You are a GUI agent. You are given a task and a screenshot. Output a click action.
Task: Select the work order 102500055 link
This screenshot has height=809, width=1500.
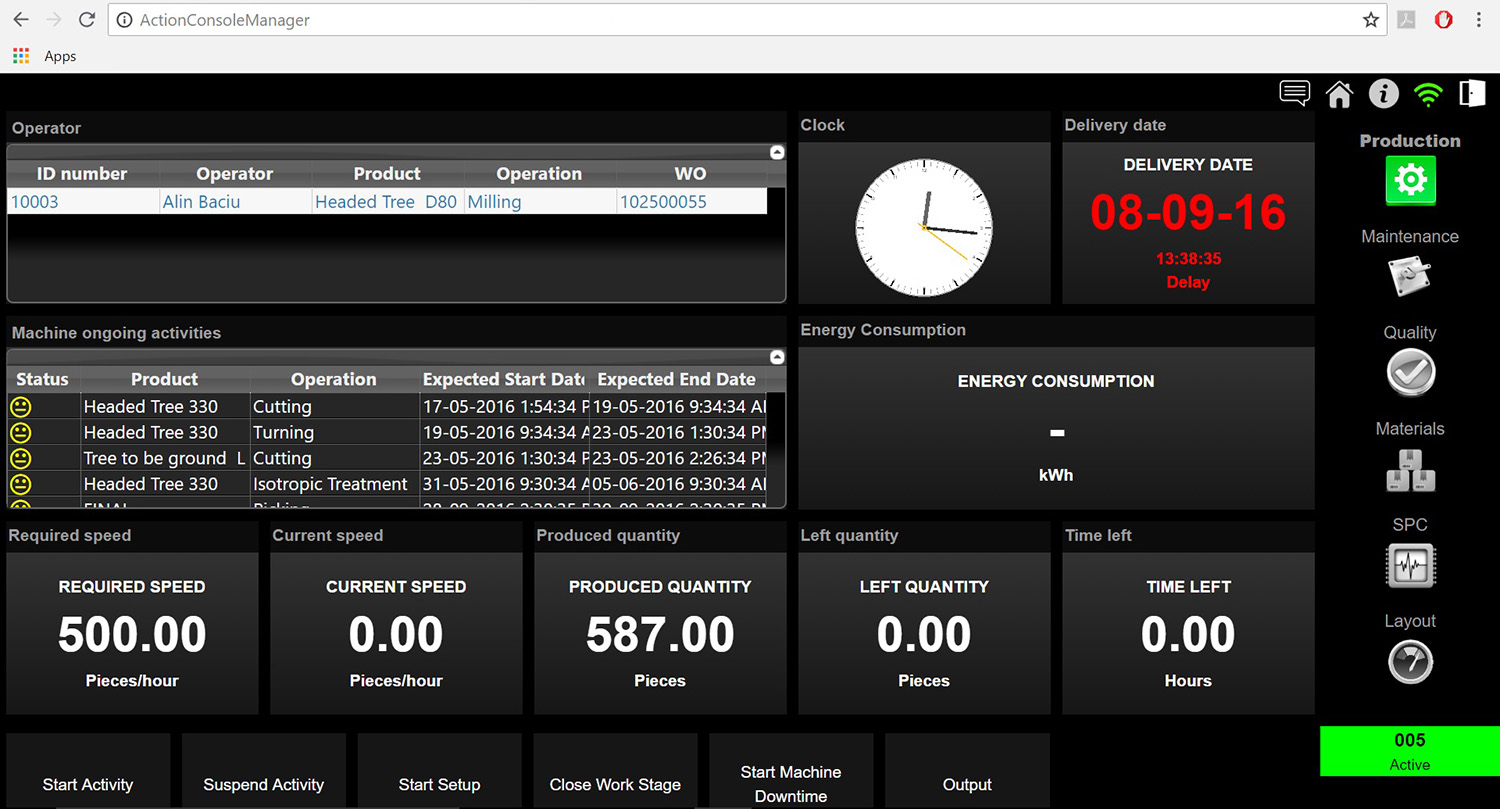[663, 202]
